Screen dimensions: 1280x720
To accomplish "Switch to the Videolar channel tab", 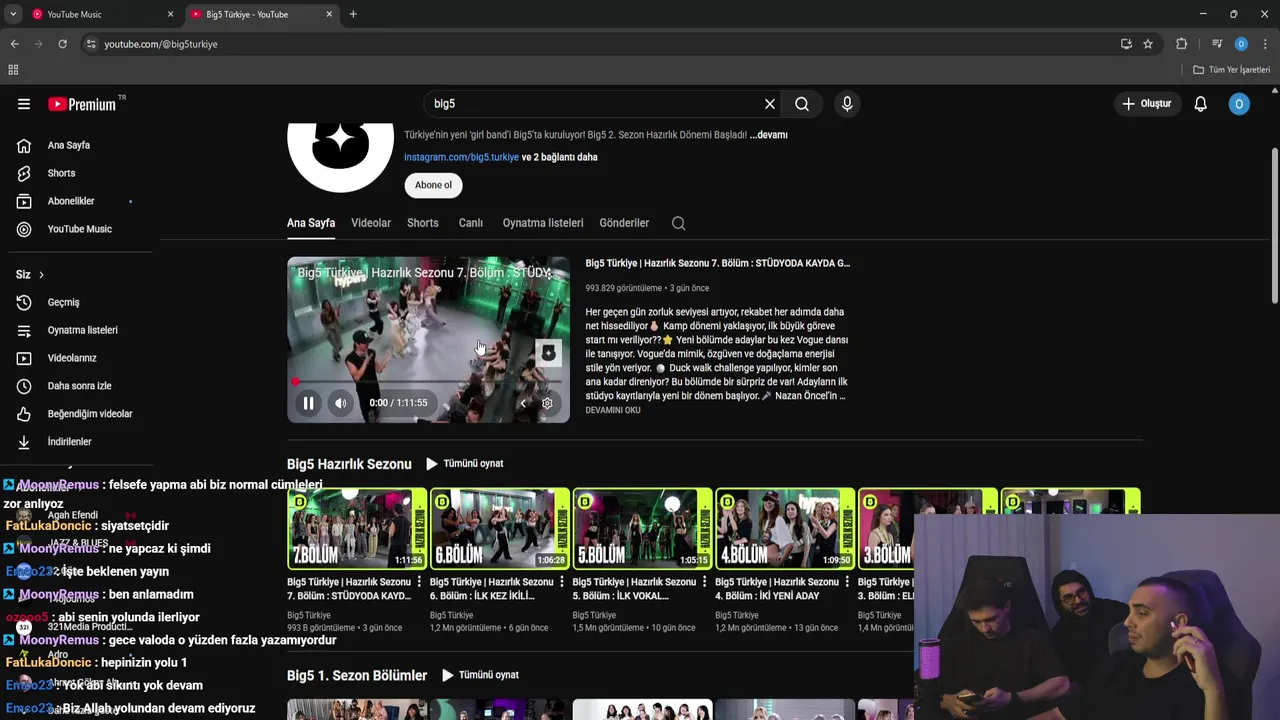I will pos(371,223).
